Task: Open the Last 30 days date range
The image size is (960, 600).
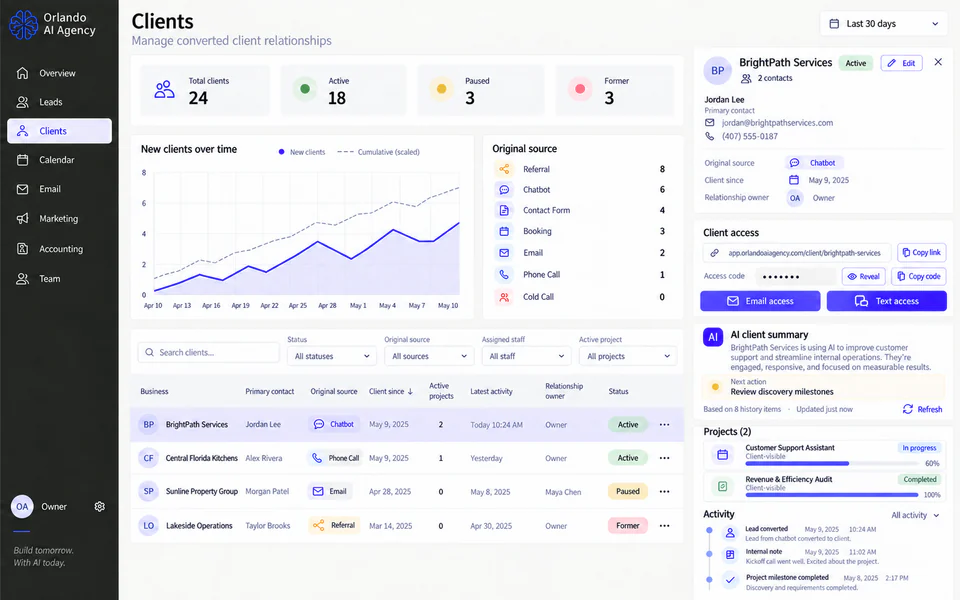Action: (x=883, y=24)
